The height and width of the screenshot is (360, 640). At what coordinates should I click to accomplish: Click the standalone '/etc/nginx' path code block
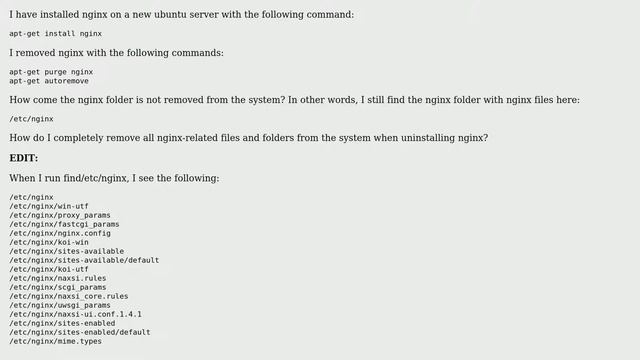[x=31, y=119]
